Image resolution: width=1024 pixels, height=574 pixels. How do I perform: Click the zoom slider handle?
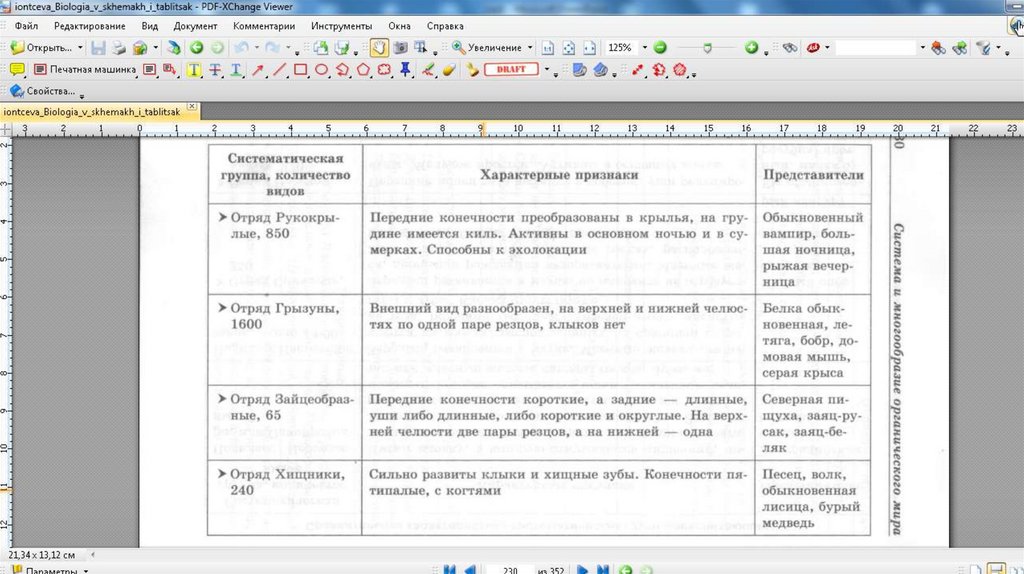(708, 47)
